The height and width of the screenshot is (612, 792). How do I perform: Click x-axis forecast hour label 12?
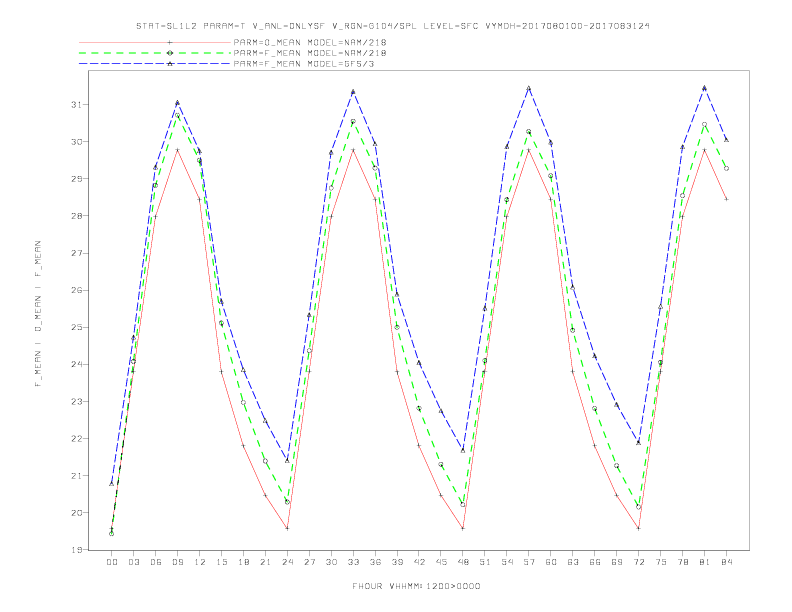[200, 562]
